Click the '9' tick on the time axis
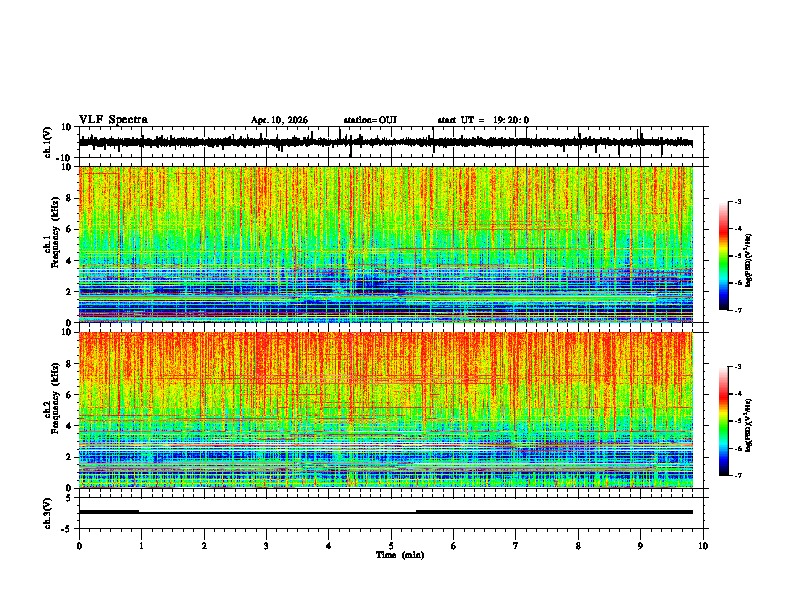 coord(640,546)
